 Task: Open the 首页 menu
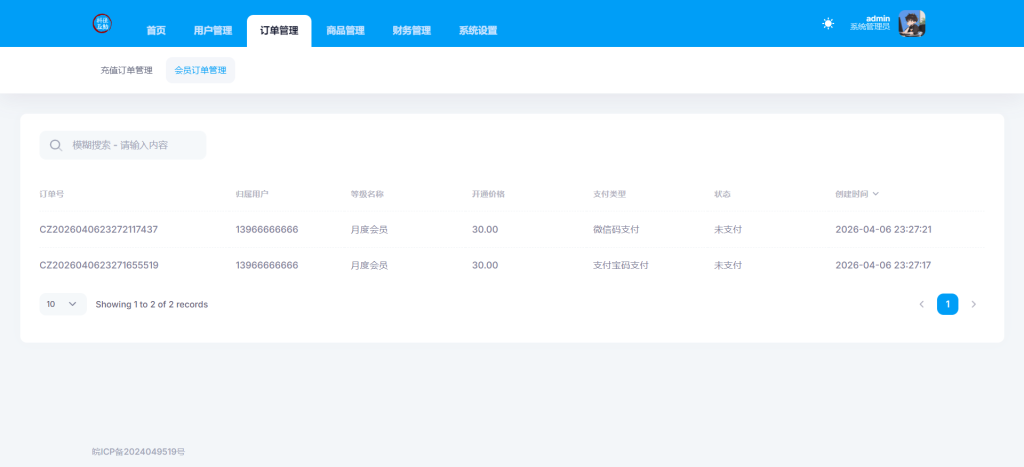(x=156, y=31)
